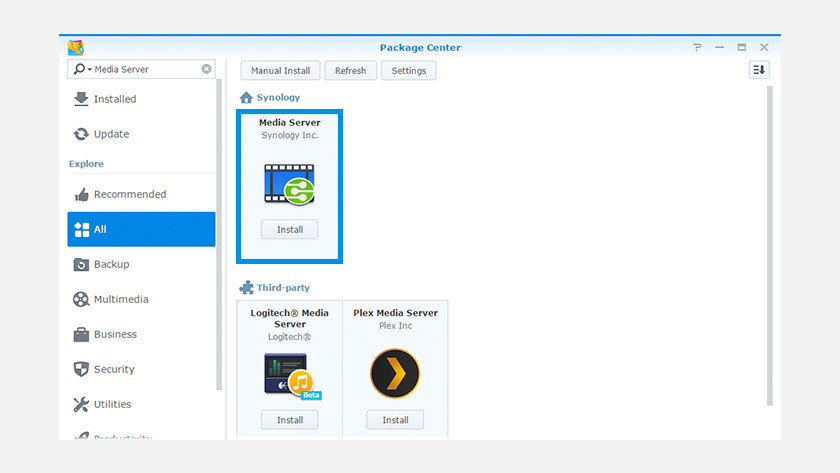Install Logitech Media Server
840x473 pixels.
[289, 420]
